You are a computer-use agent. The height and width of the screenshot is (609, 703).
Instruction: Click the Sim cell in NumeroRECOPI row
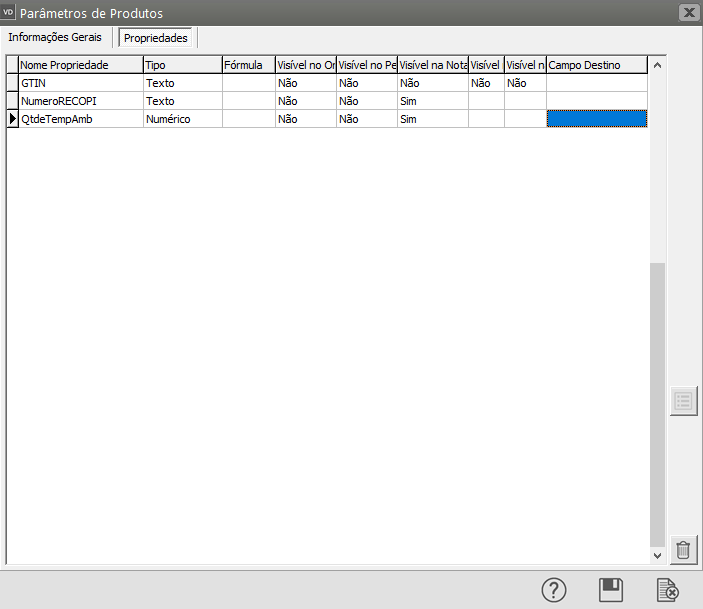tap(432, 101)
